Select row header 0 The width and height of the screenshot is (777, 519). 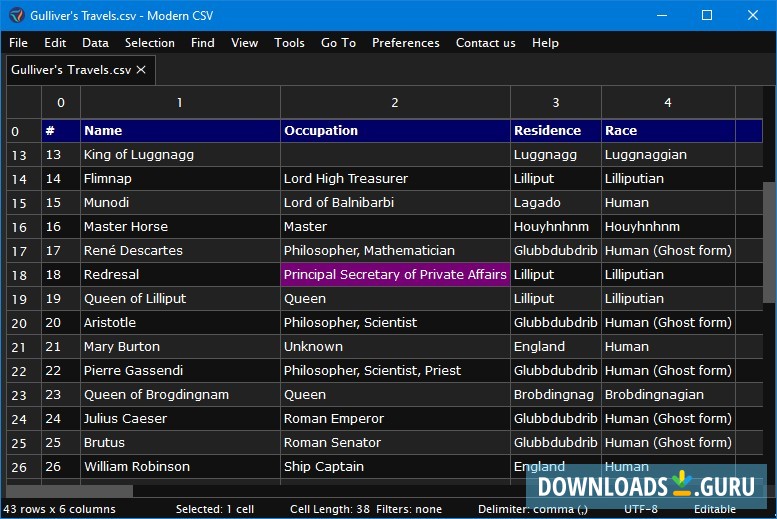(24, 131)
